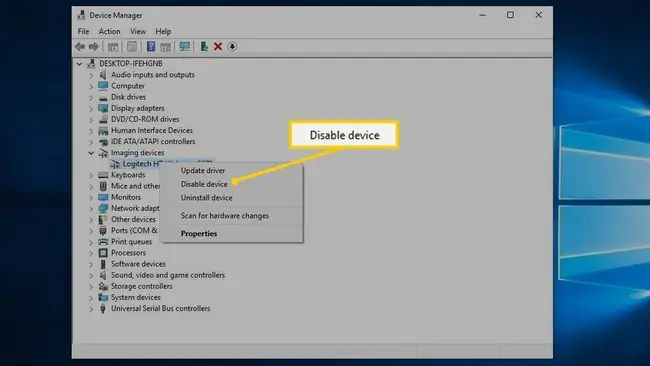The width and height of the screenshot is (650, 366).
Task: Click the System devices category icon
Action: (x=103, y=297)
